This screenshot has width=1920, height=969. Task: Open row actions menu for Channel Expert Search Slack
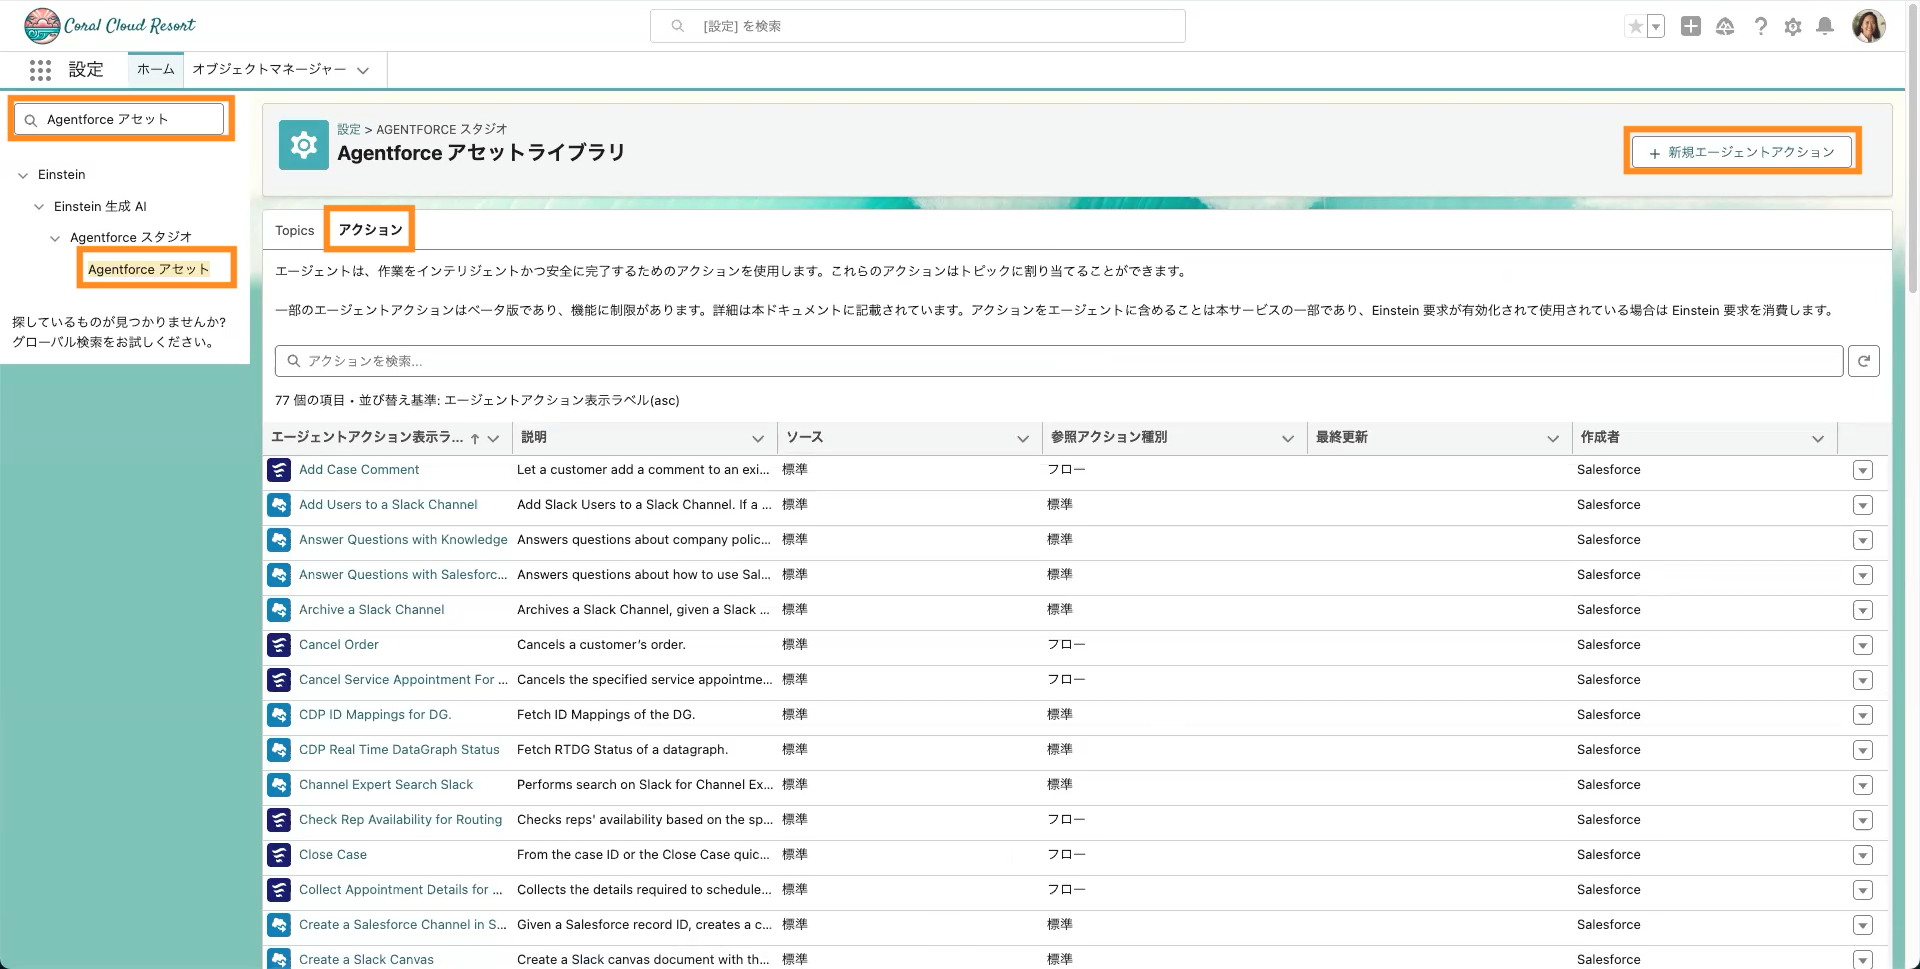(1862, 785)
